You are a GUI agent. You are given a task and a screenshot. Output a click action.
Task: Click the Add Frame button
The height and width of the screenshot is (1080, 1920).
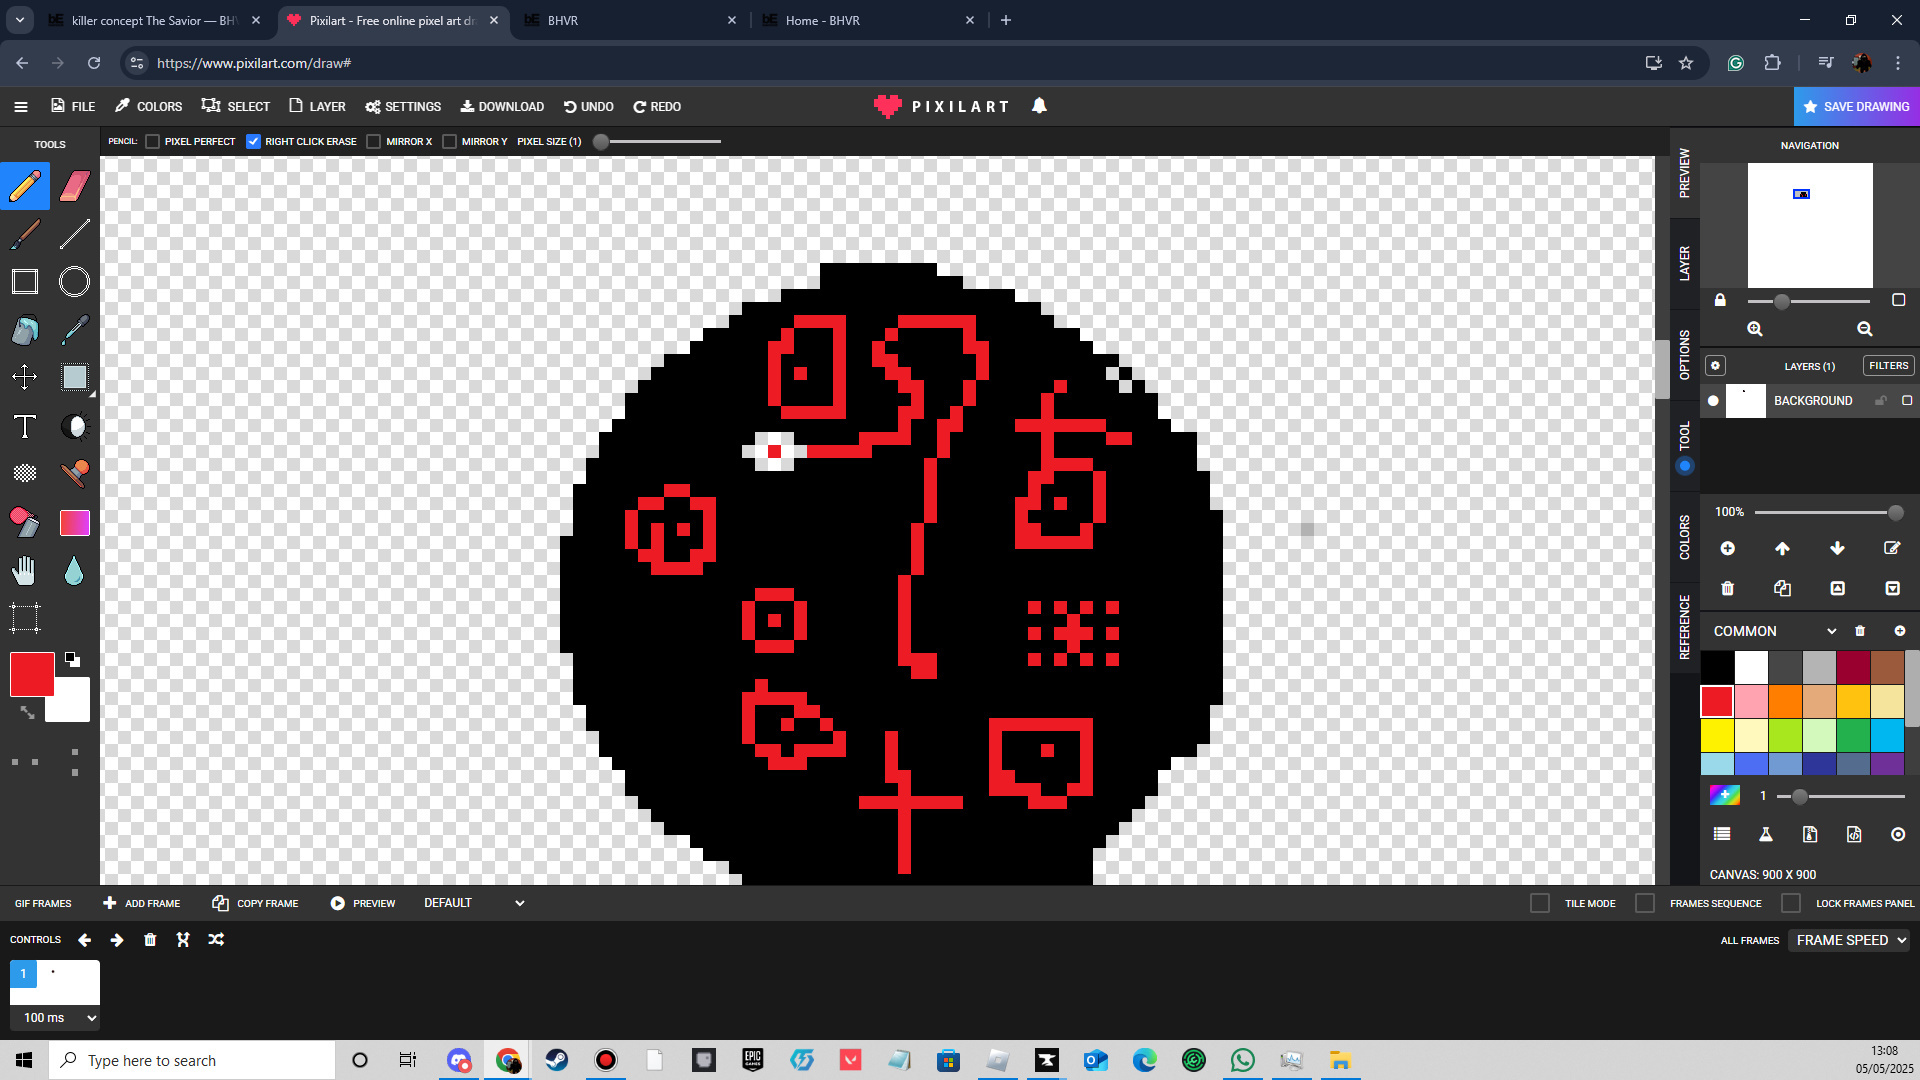click(x=142, y=903)
